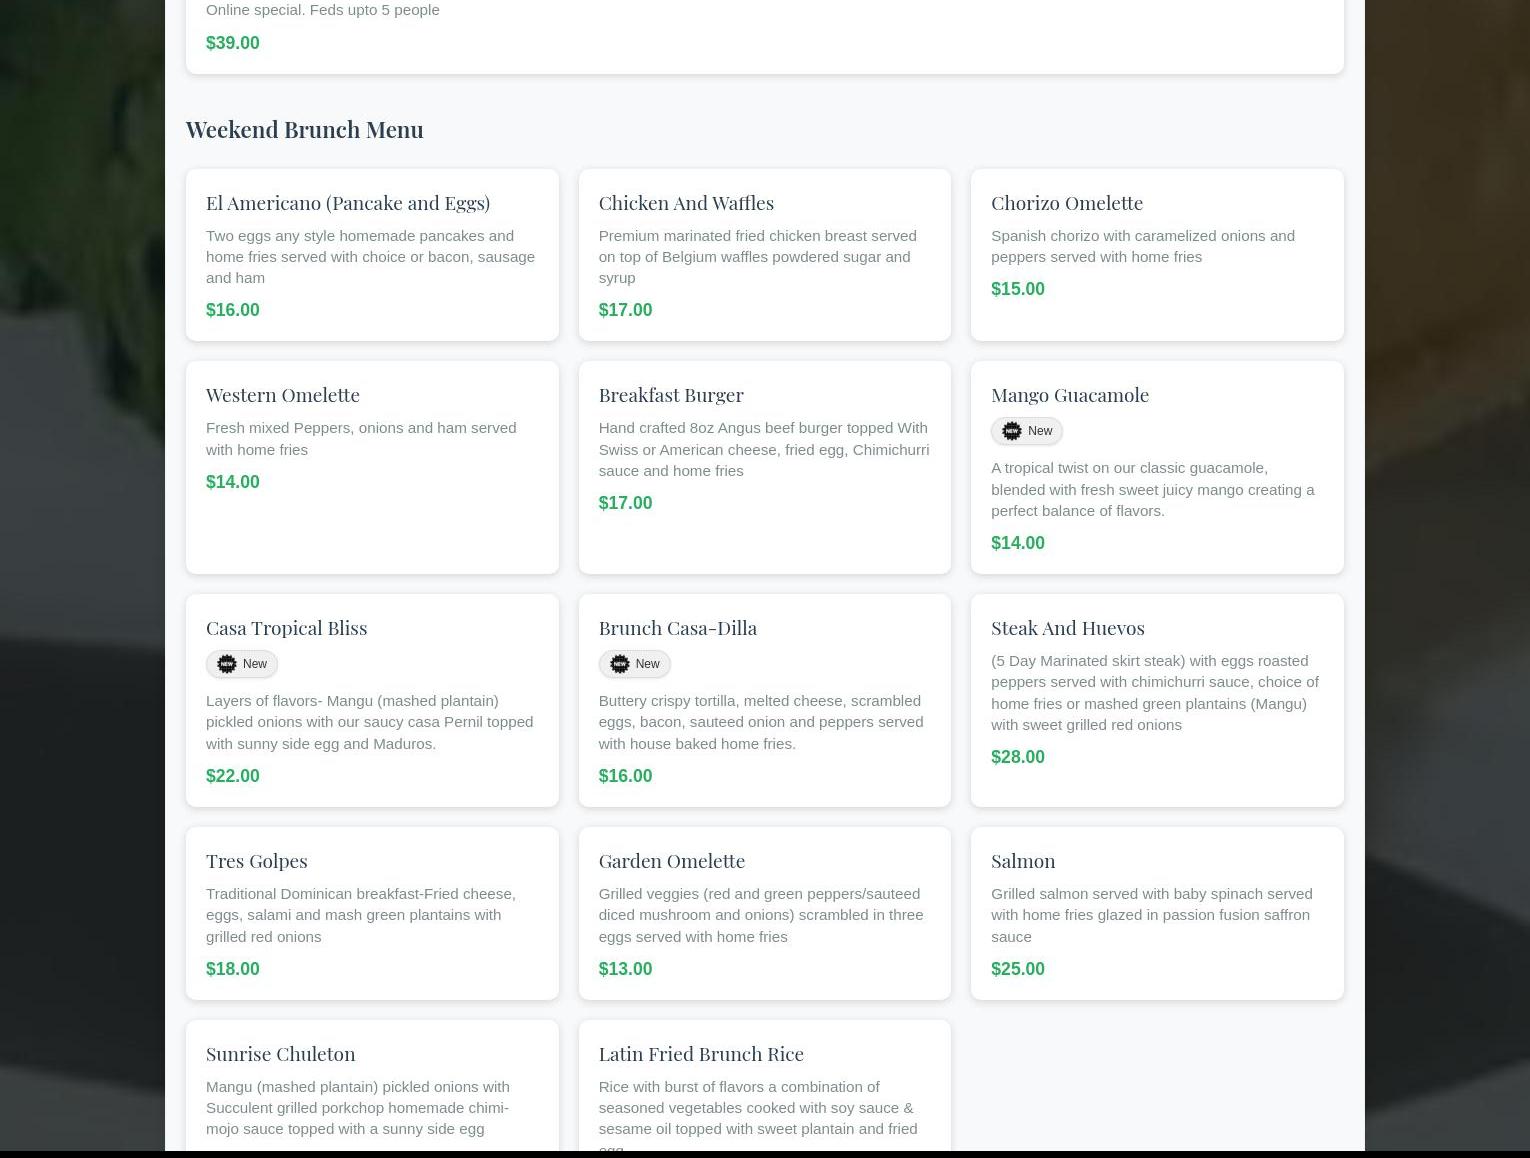Click the $25.00 price under Salmon
This screenshot has height=1158, width=1530.
1017,969
